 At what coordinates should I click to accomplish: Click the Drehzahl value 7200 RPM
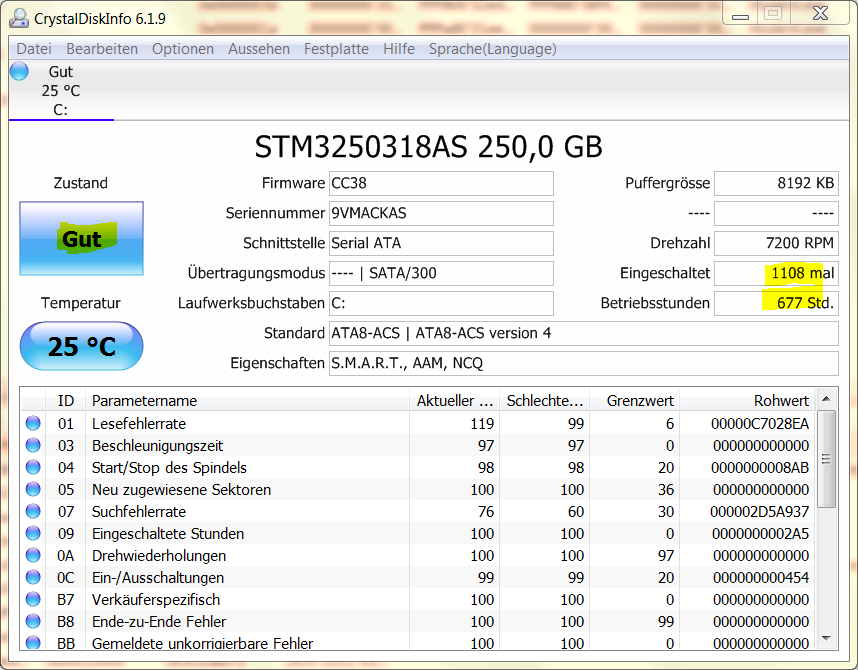point(776,244)
